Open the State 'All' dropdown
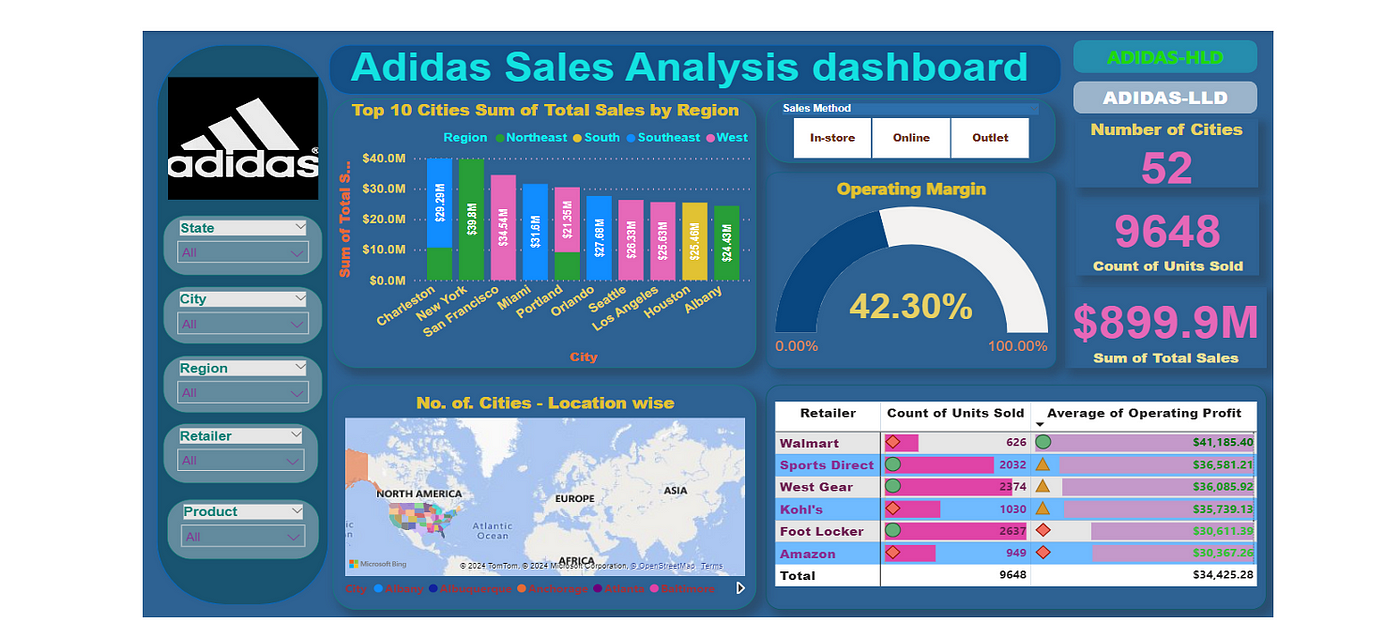The image size is (1400, 622). click(243, 253)
